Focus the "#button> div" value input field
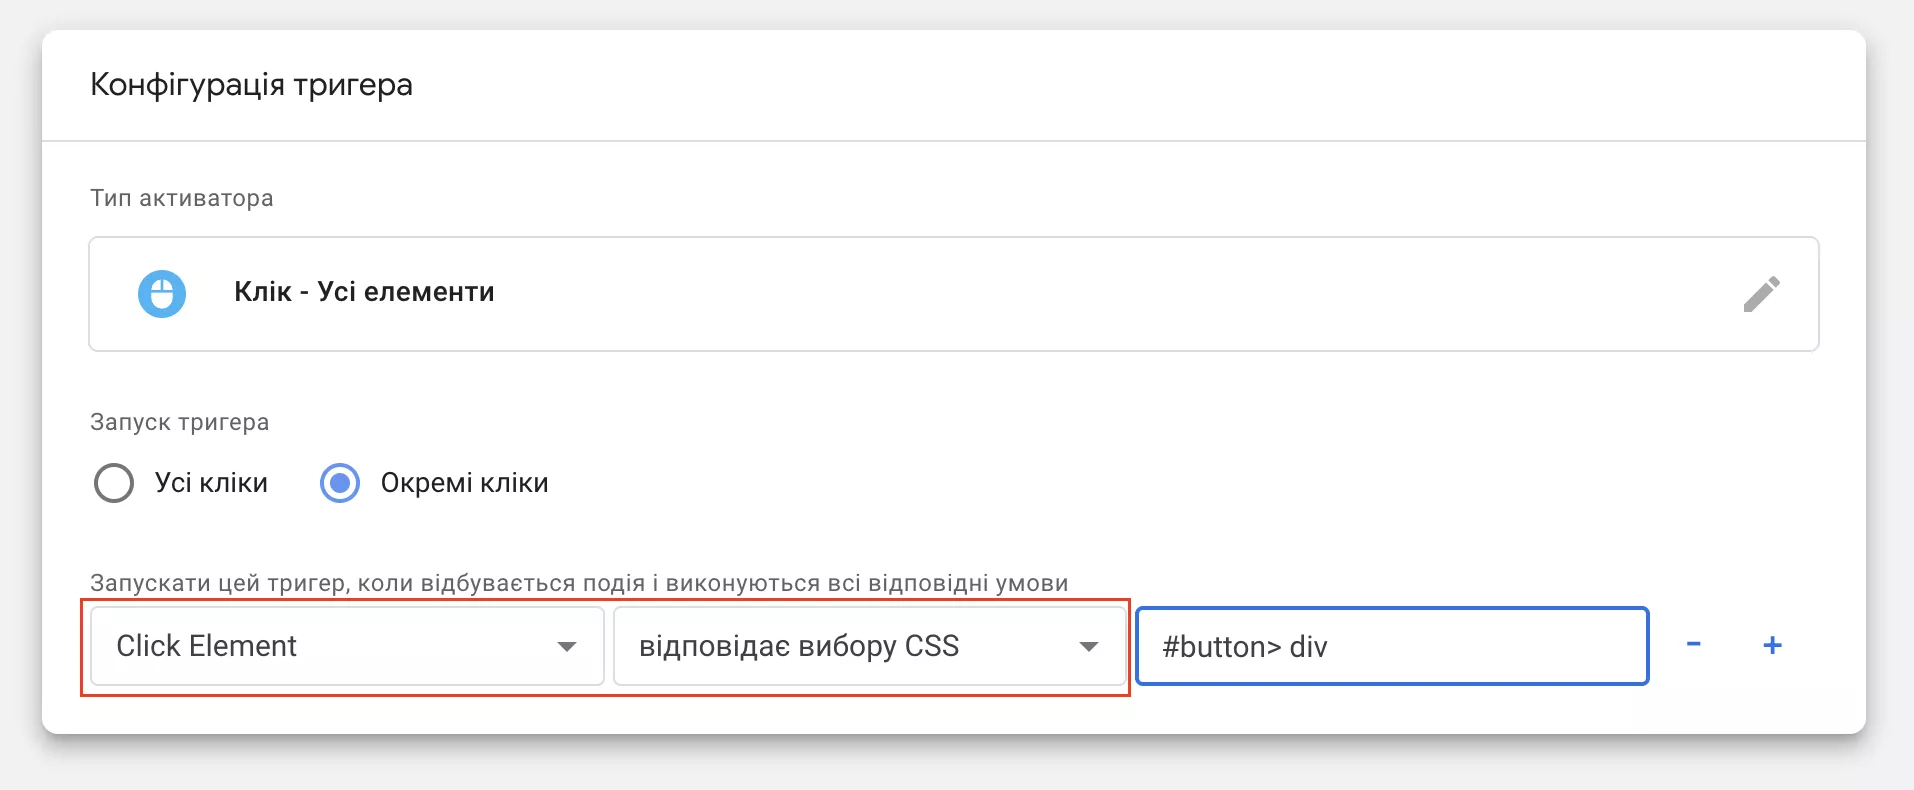The image size is (1914, 790). (1392, 646)
